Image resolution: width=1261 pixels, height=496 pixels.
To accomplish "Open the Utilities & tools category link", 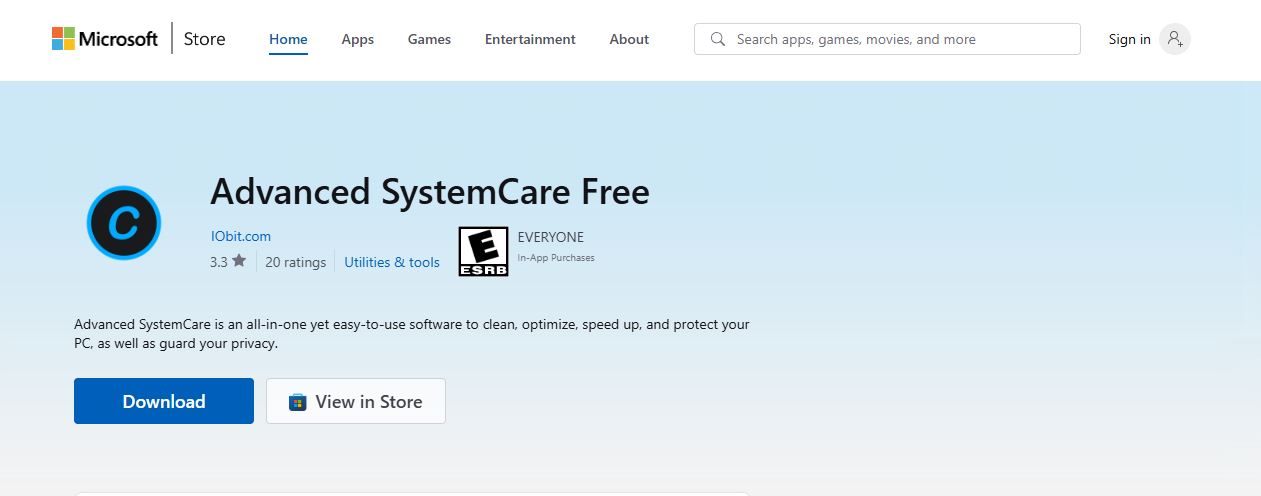I will coord(392,262).
